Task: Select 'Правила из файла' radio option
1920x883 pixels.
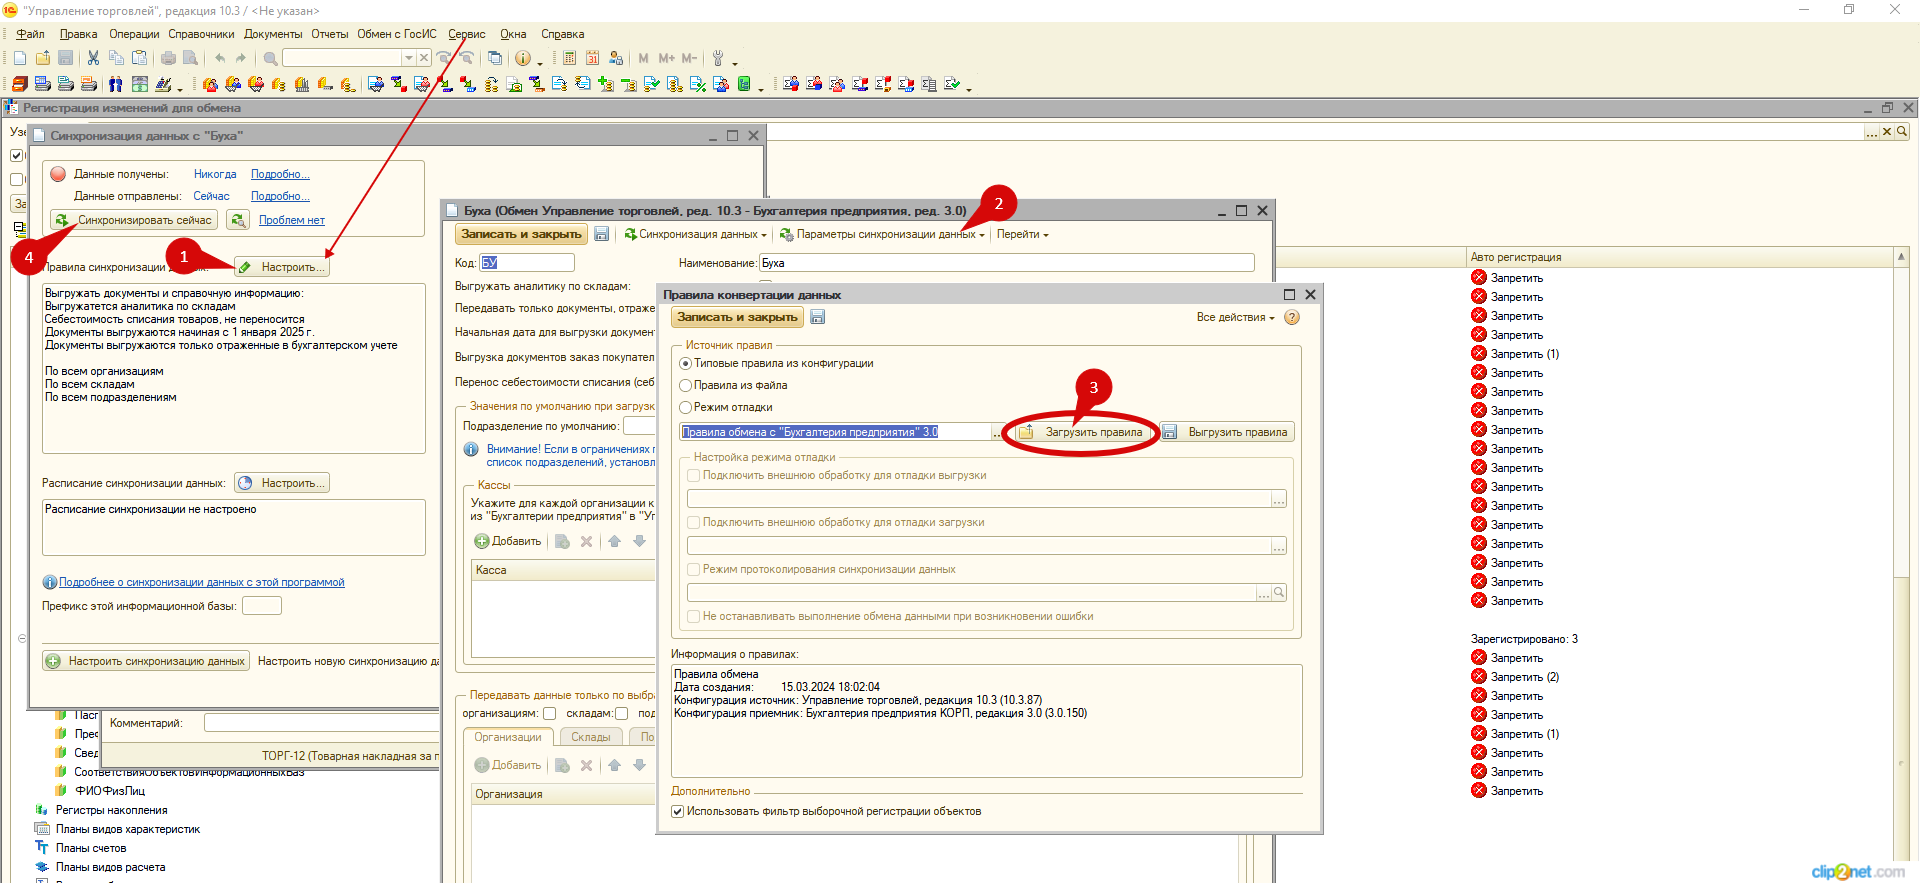Action: 686,386
